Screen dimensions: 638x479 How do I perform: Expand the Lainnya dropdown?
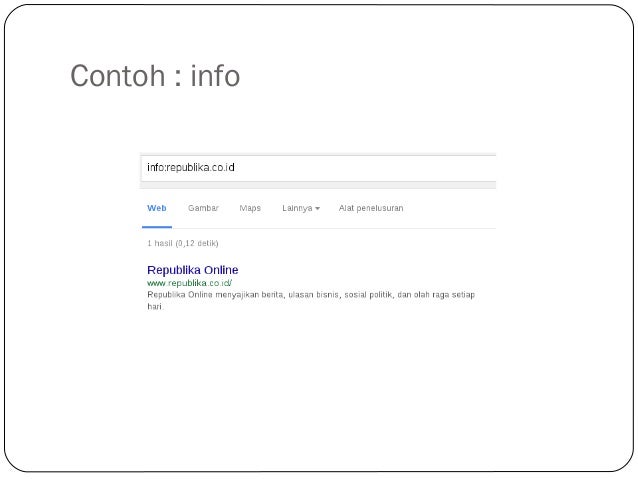tap(301, 208)
